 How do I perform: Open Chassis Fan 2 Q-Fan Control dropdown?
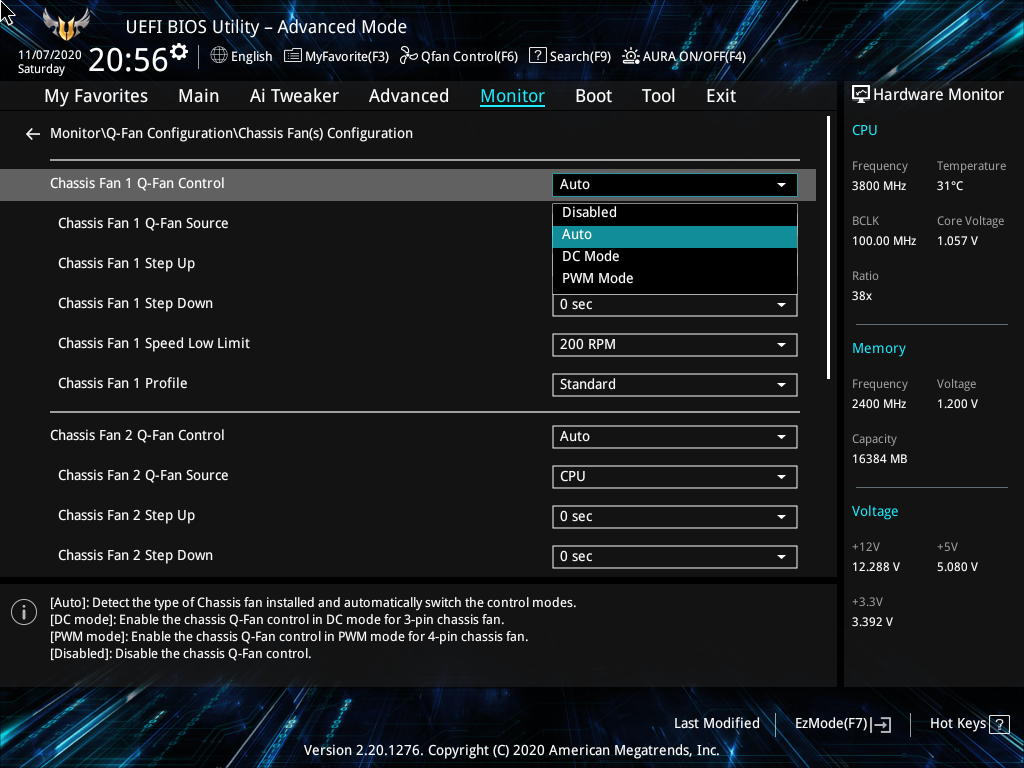tap(675, 437)
